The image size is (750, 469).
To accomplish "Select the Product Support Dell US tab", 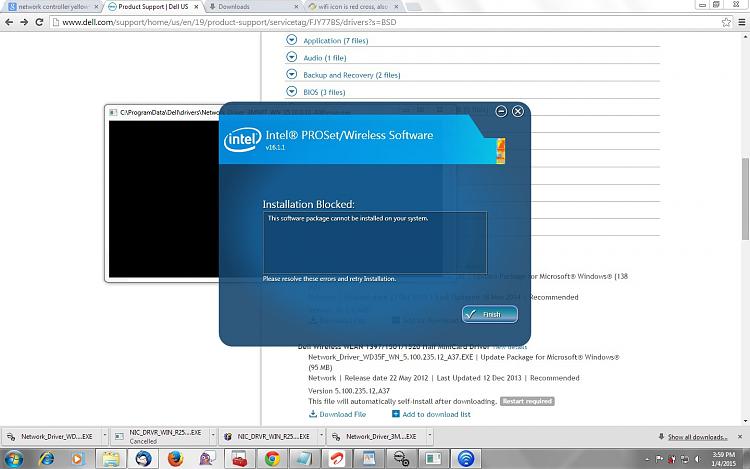I will coord(153,7).
